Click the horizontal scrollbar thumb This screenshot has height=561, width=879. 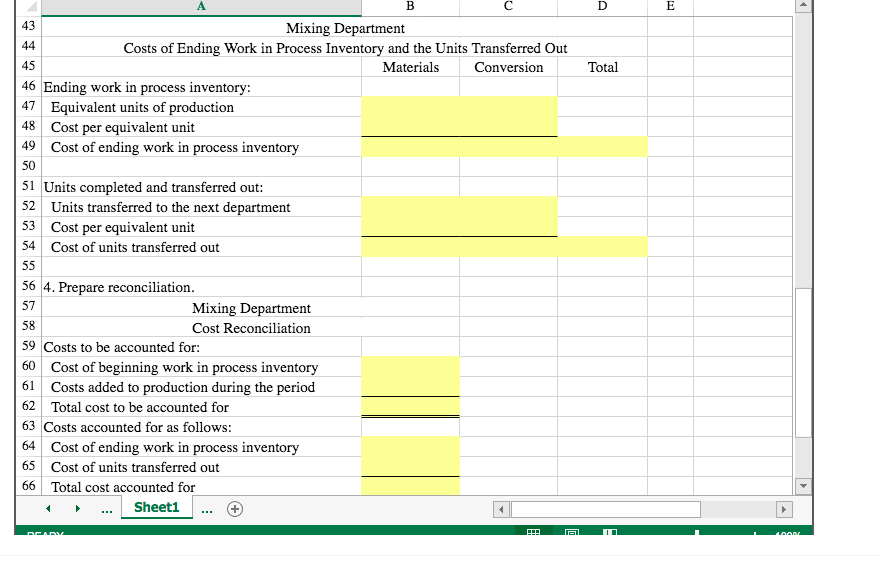pyautogui.click(x=605, y=509)
